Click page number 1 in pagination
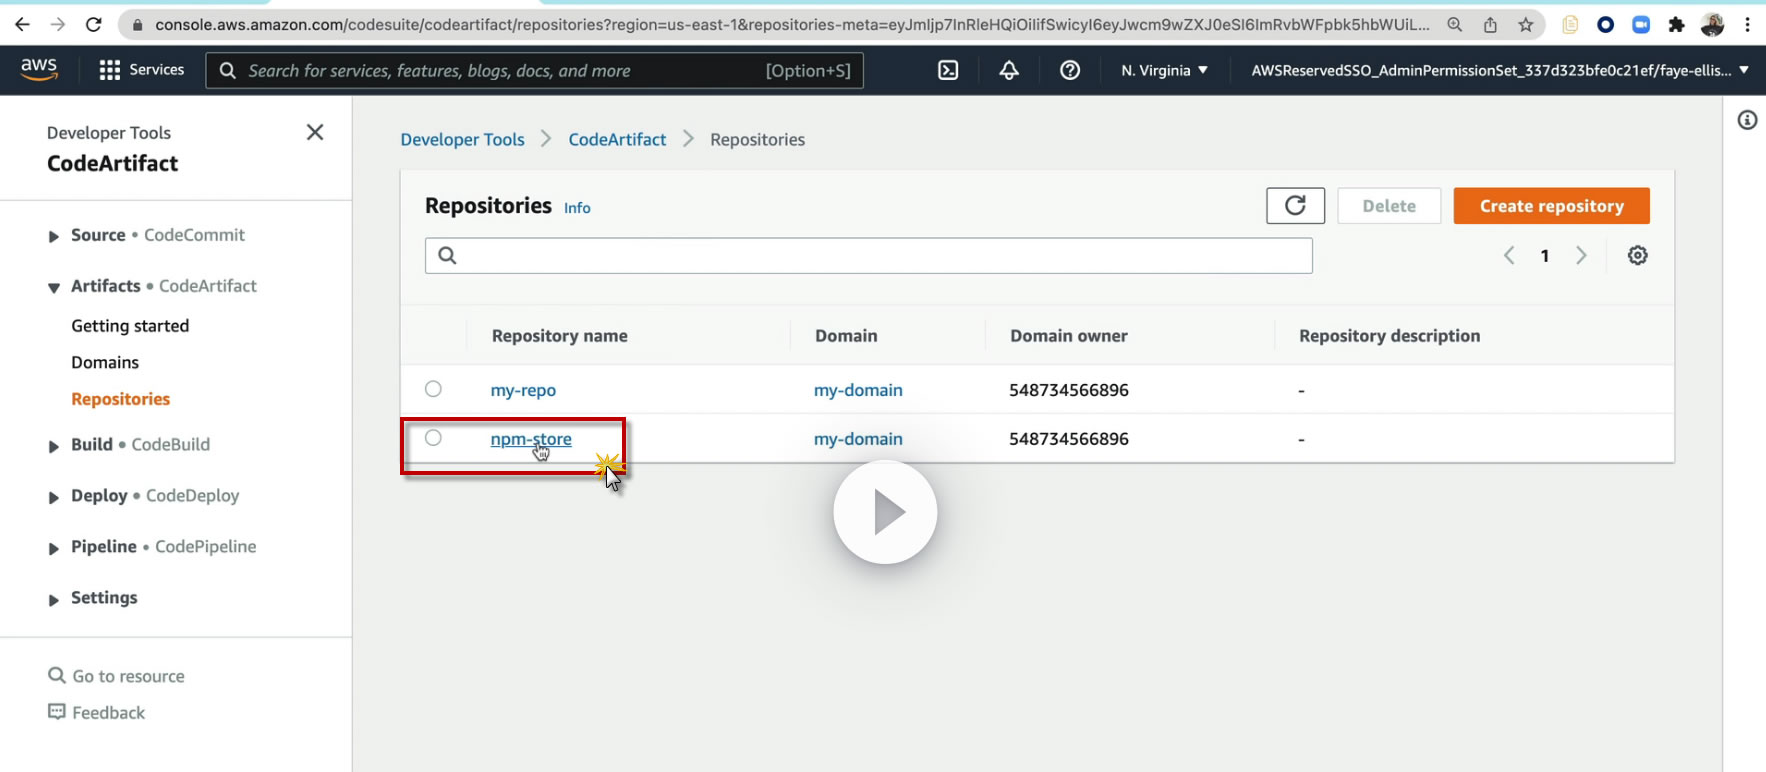Viewport: 1766px width, 772px height. pos(1545,256)
